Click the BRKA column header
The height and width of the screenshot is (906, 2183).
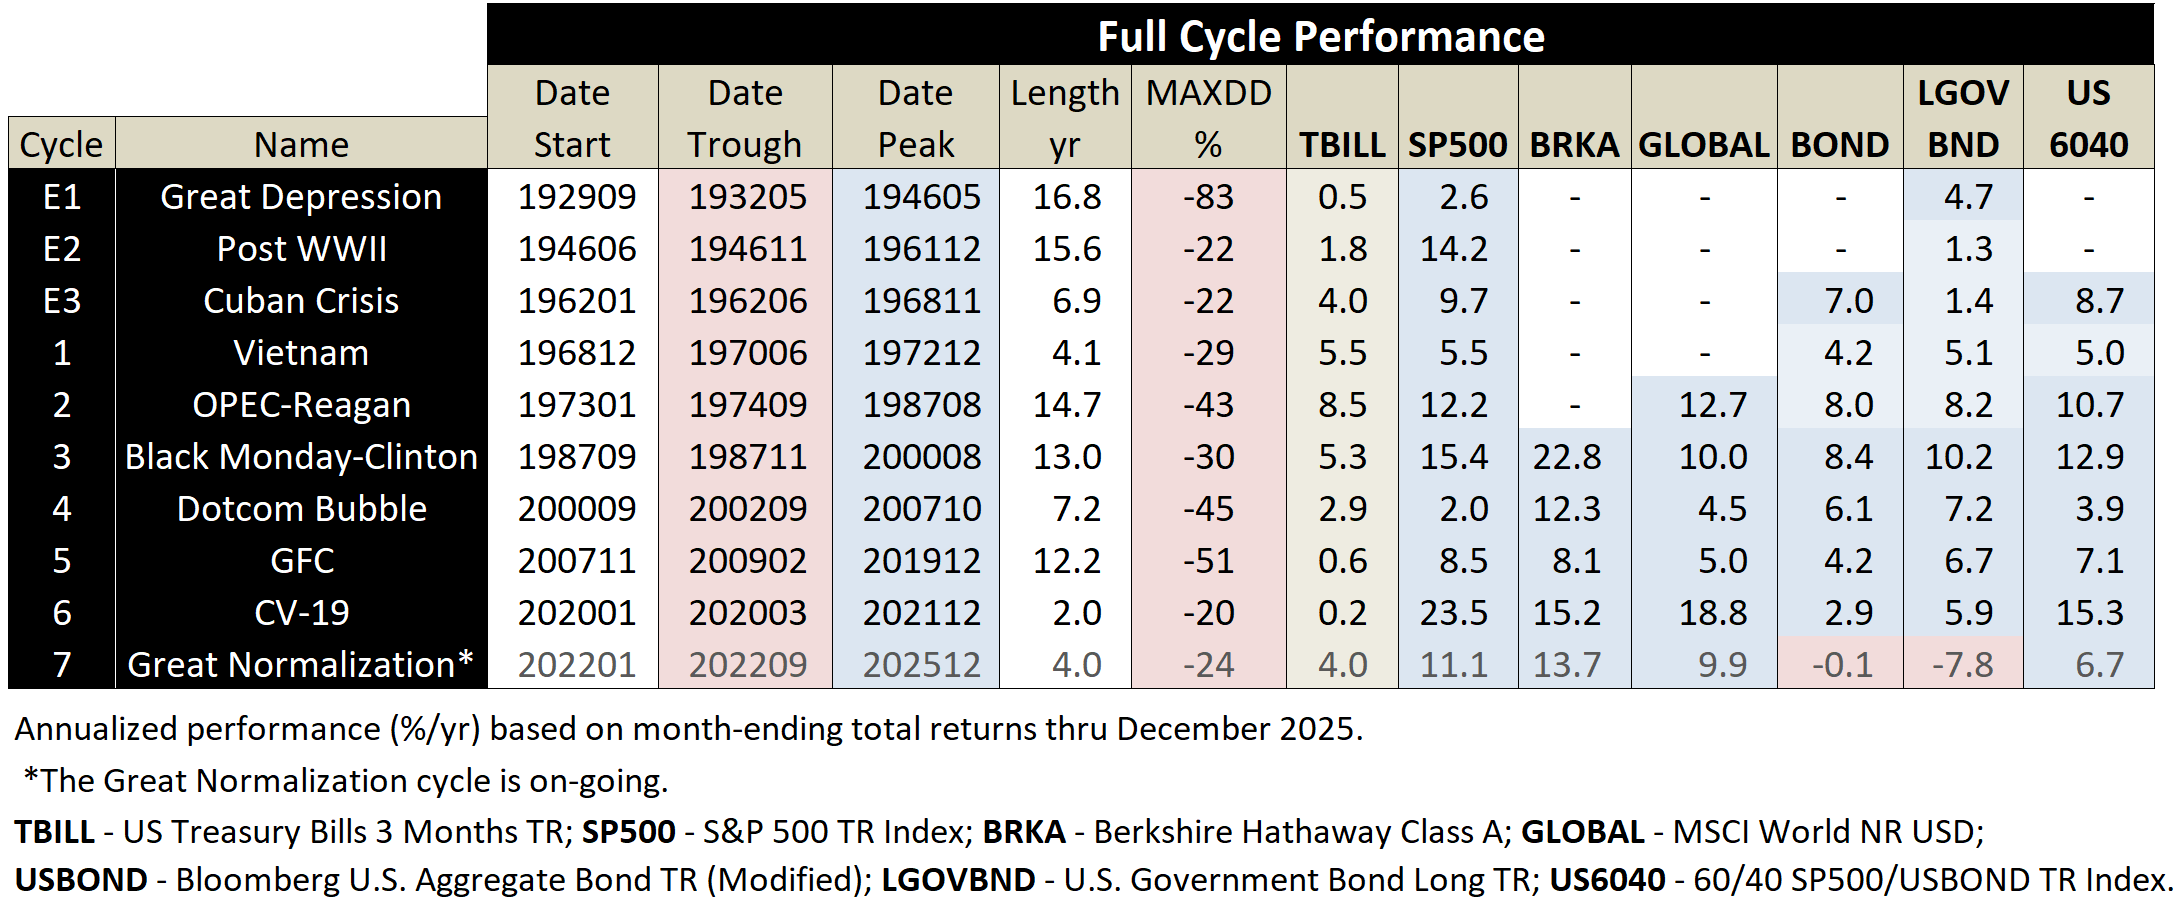tap(1574, 144)
